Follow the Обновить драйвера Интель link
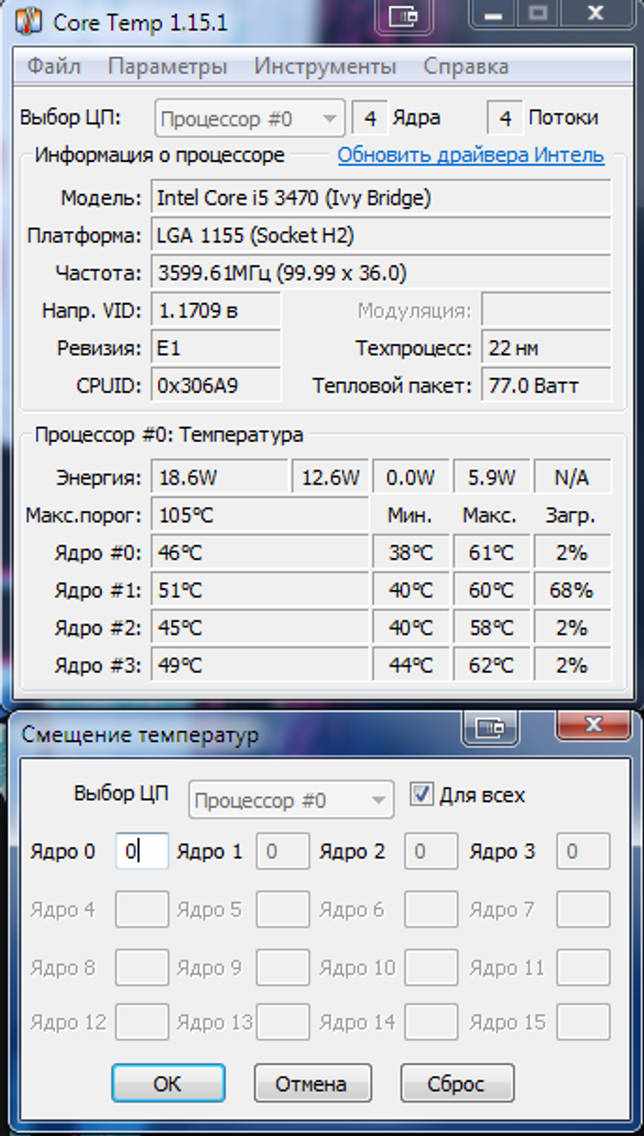This screenshot has width=644, height=1136. point(471,154)
